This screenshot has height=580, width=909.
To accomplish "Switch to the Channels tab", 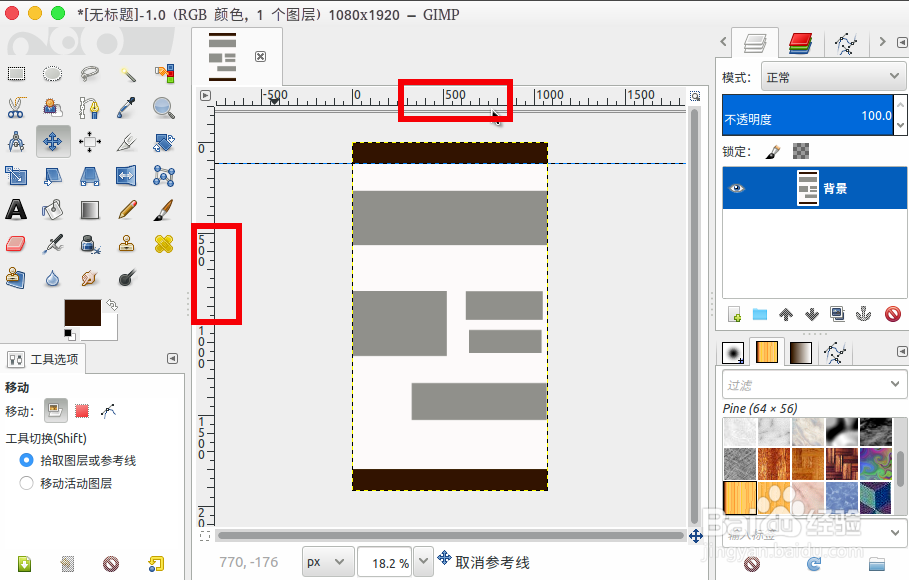I will (x=800, y=44).
